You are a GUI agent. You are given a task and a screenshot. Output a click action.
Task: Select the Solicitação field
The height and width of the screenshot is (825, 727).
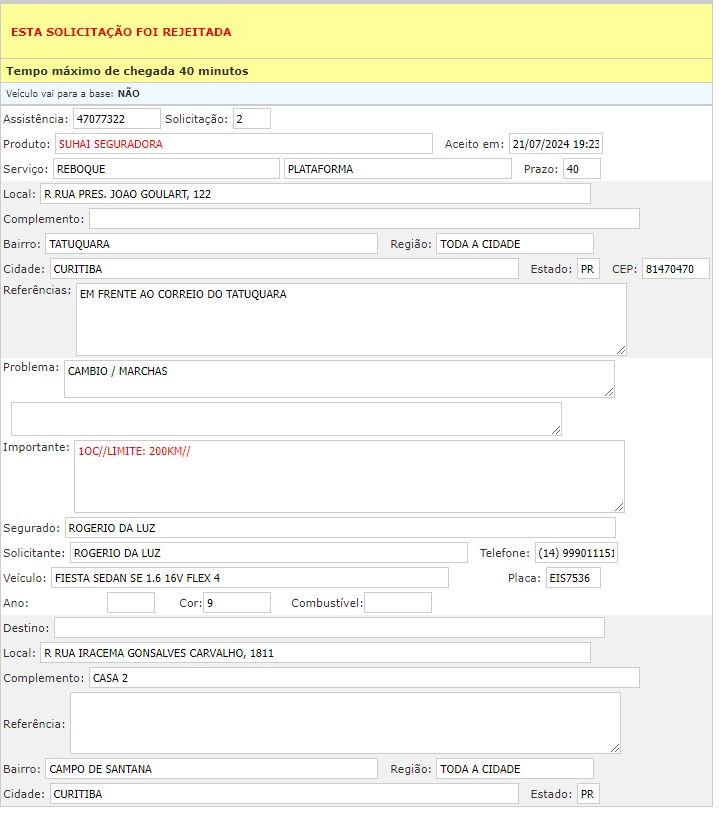click(x=252, y=119)
